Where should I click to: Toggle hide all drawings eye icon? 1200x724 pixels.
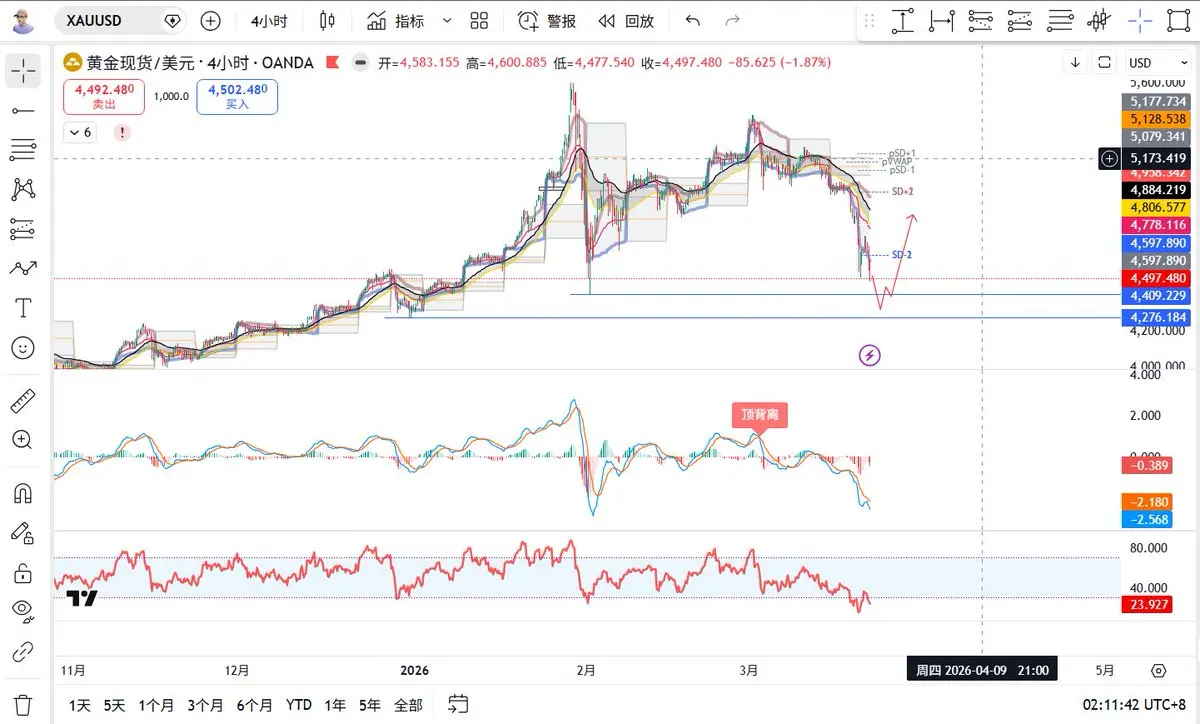point(24,612)
